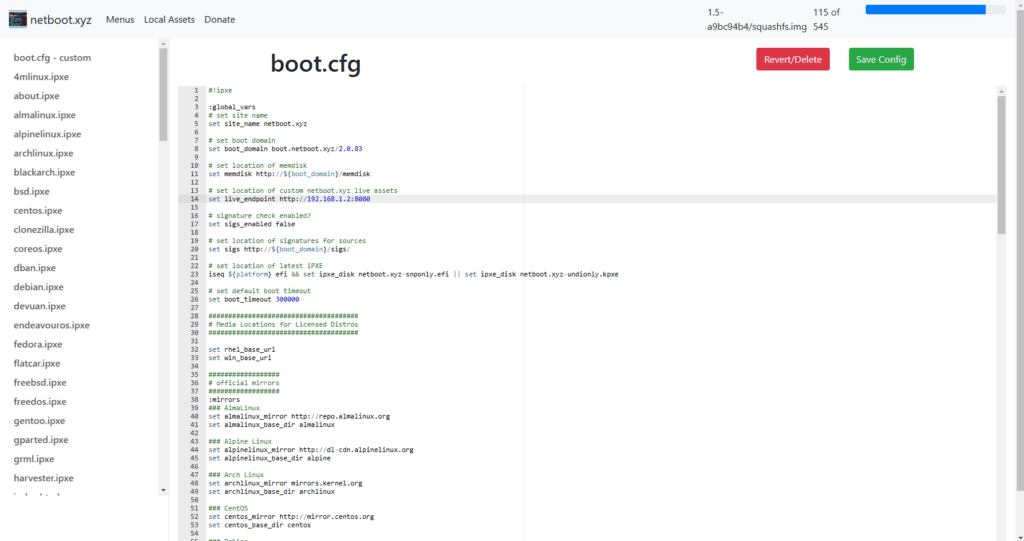
Task: Open gentoo.ipxe in the file list
Action: 39,421
